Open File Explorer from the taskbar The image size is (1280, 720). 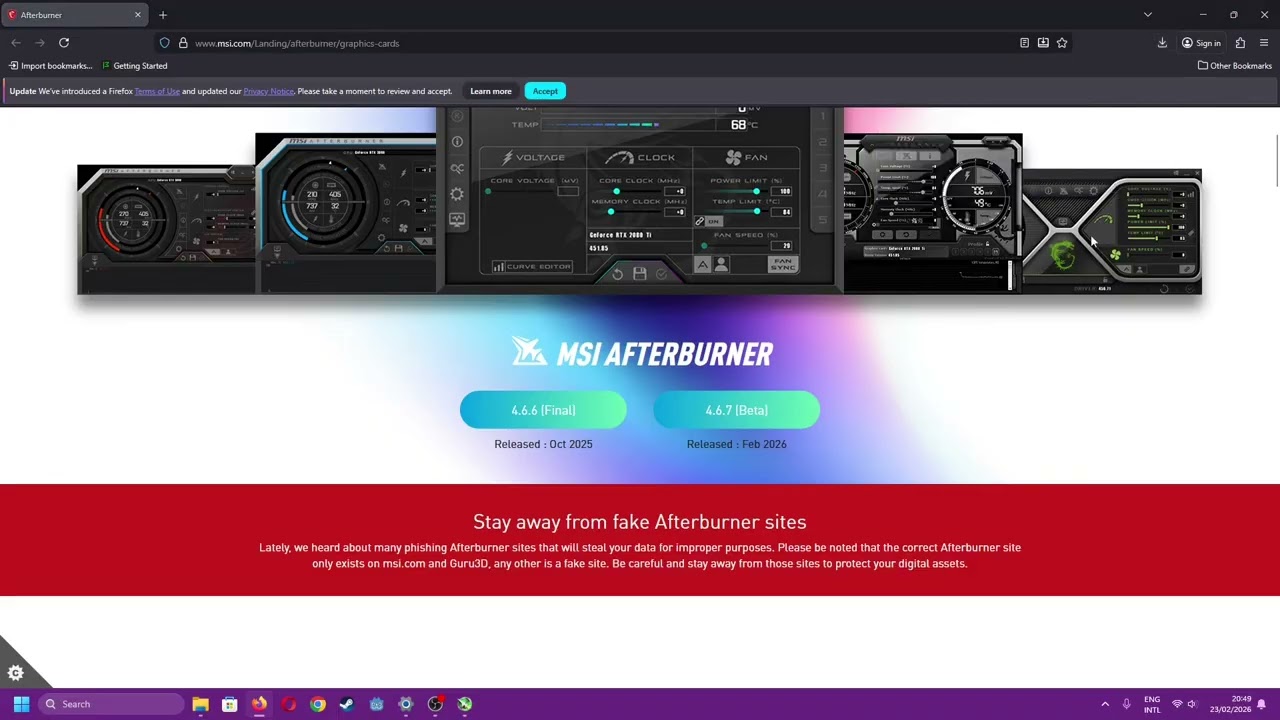point(200,704)
